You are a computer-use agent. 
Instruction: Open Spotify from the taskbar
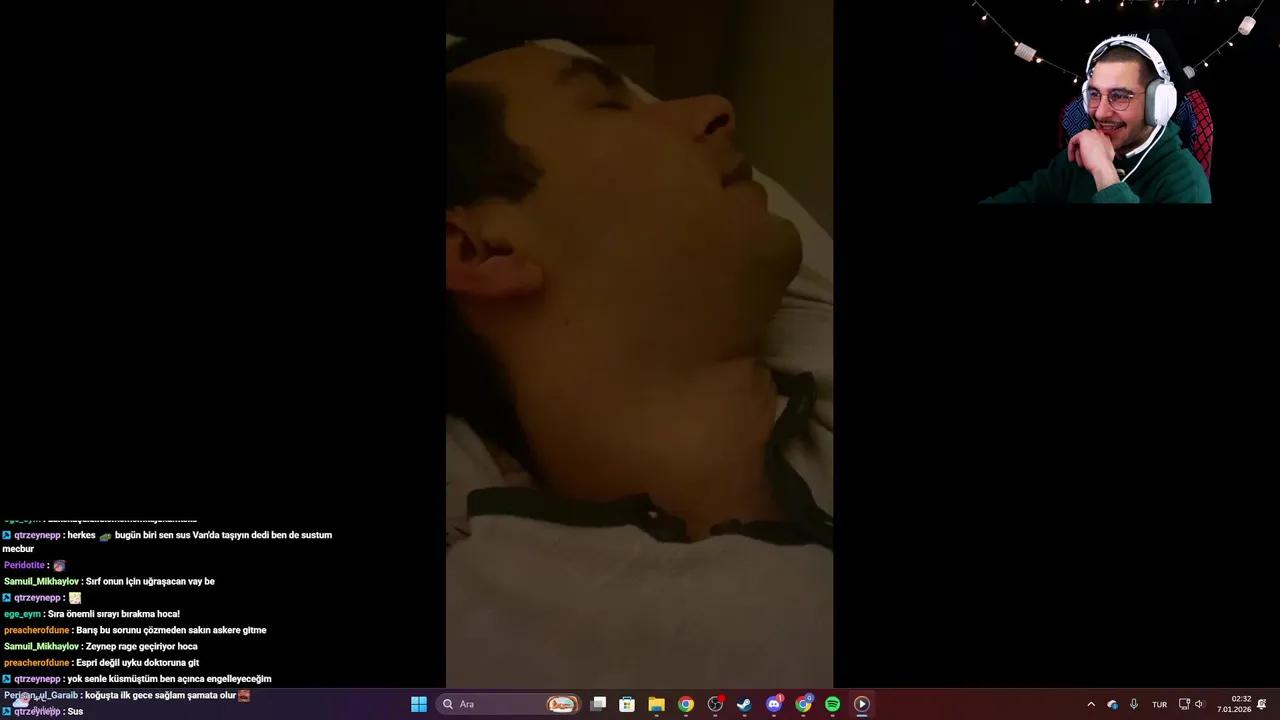pos(832,704)
